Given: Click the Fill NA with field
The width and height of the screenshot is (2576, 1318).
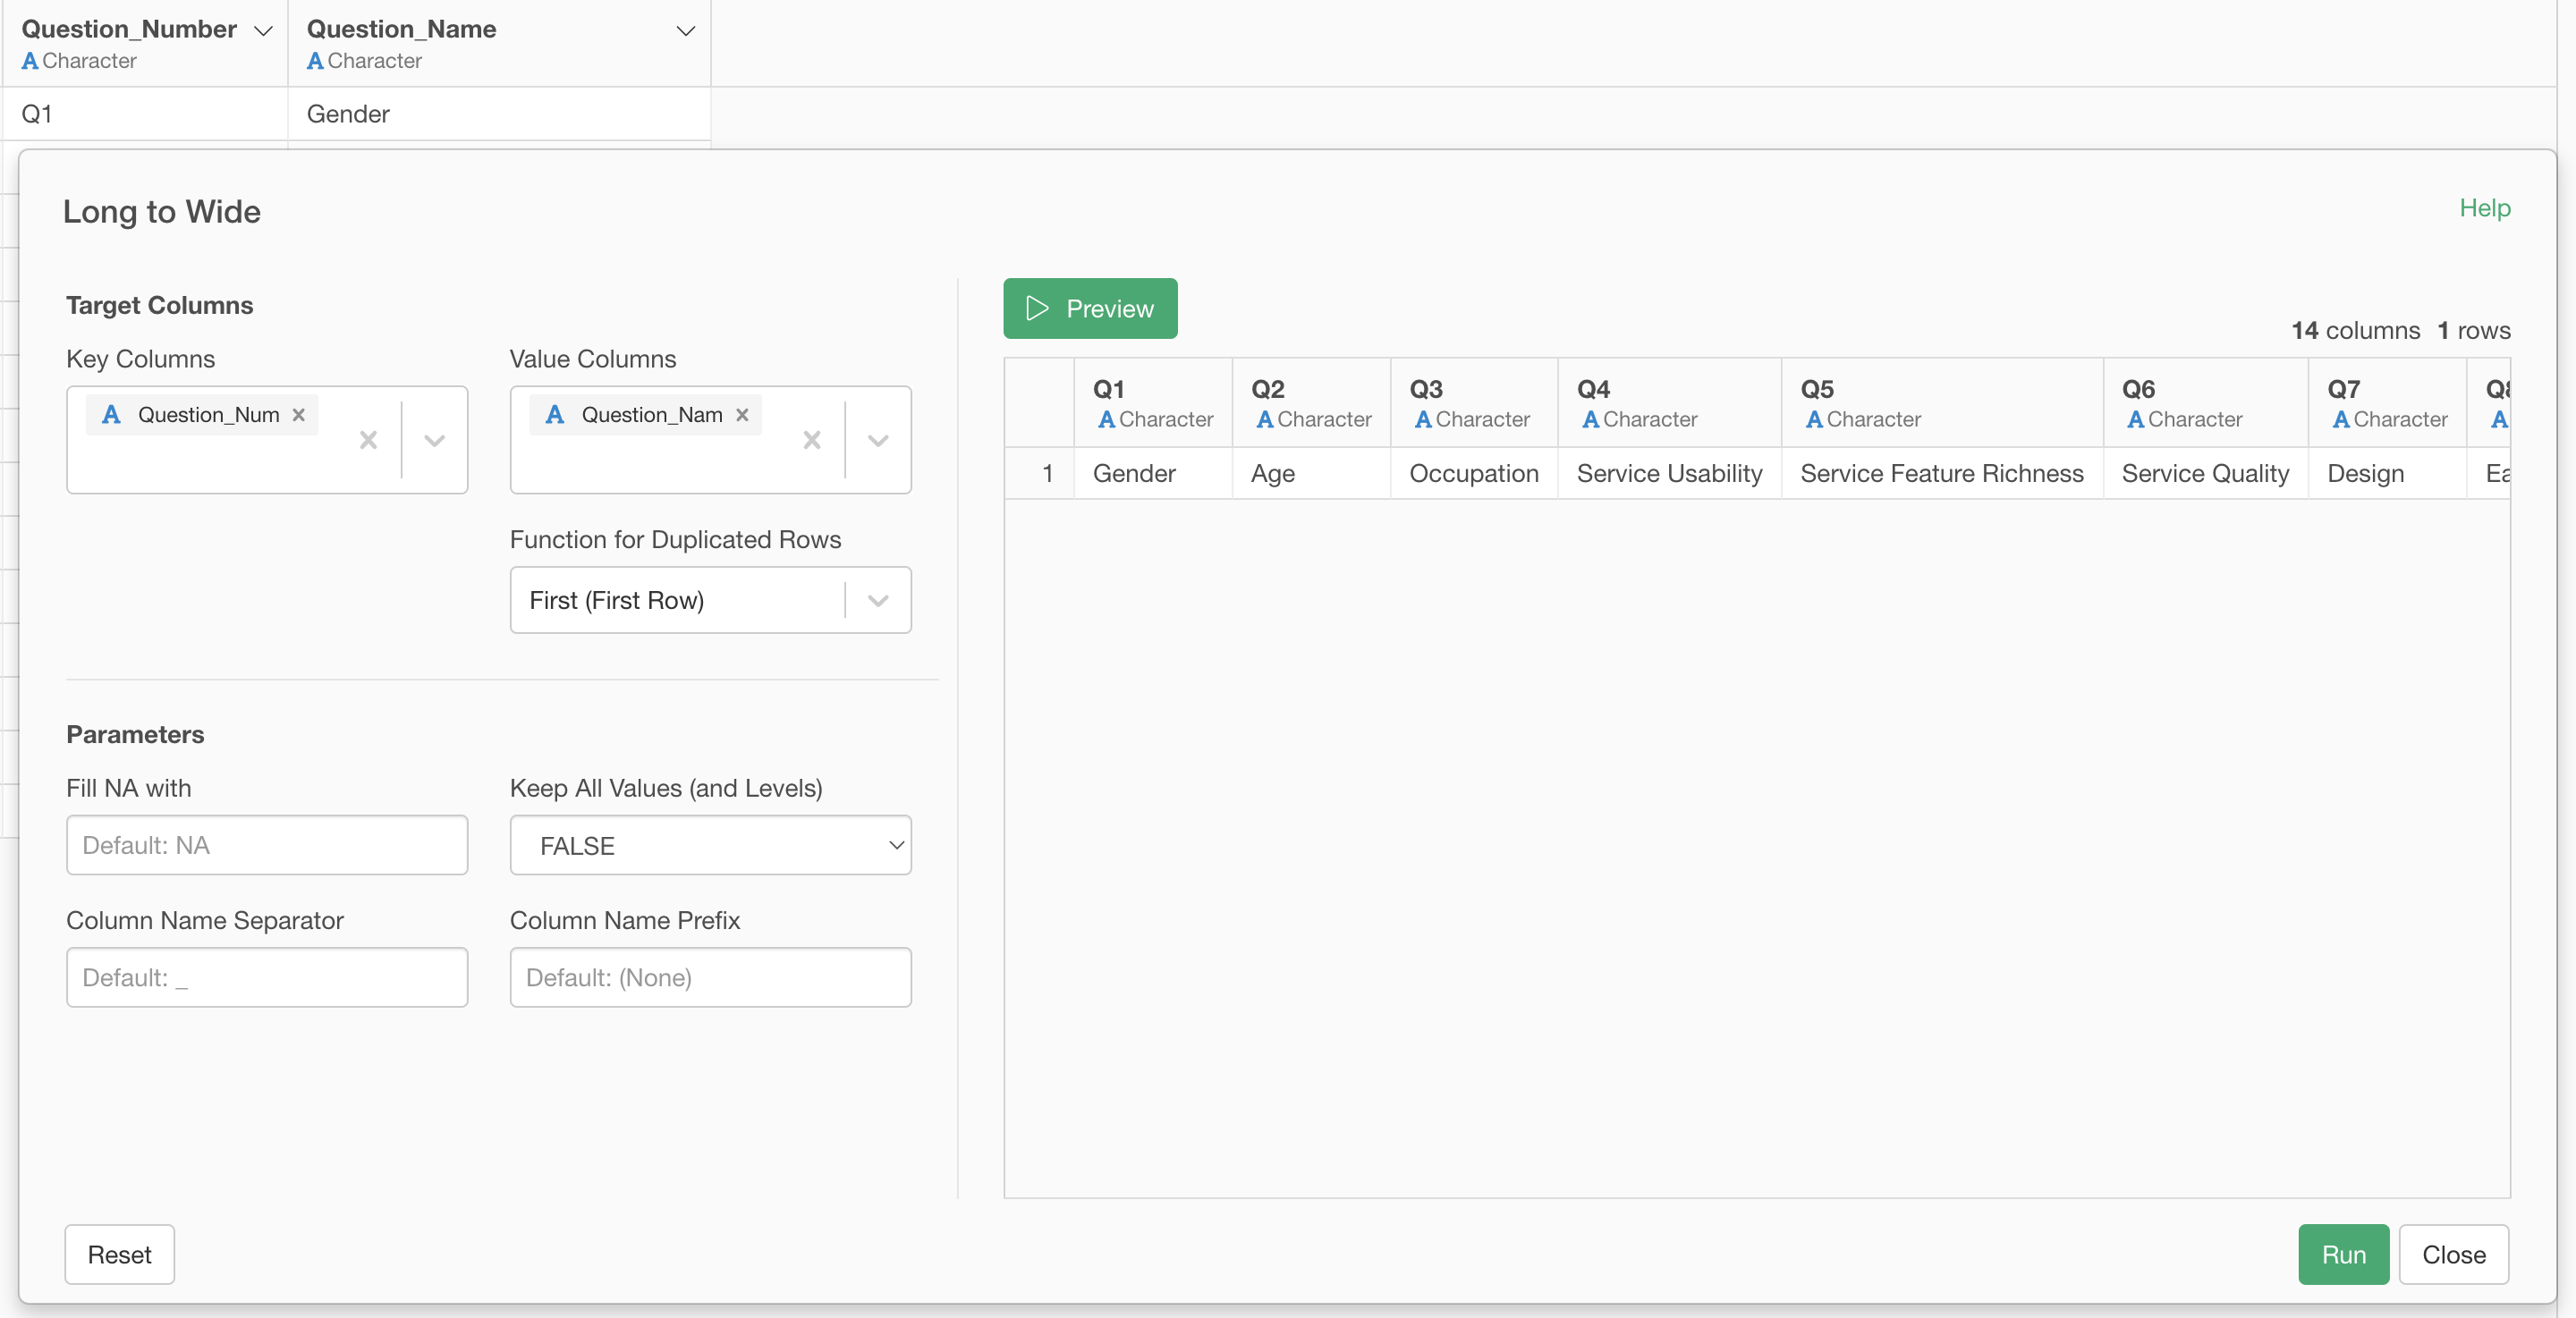Looking at the screenshot, I should click(267, 846).
